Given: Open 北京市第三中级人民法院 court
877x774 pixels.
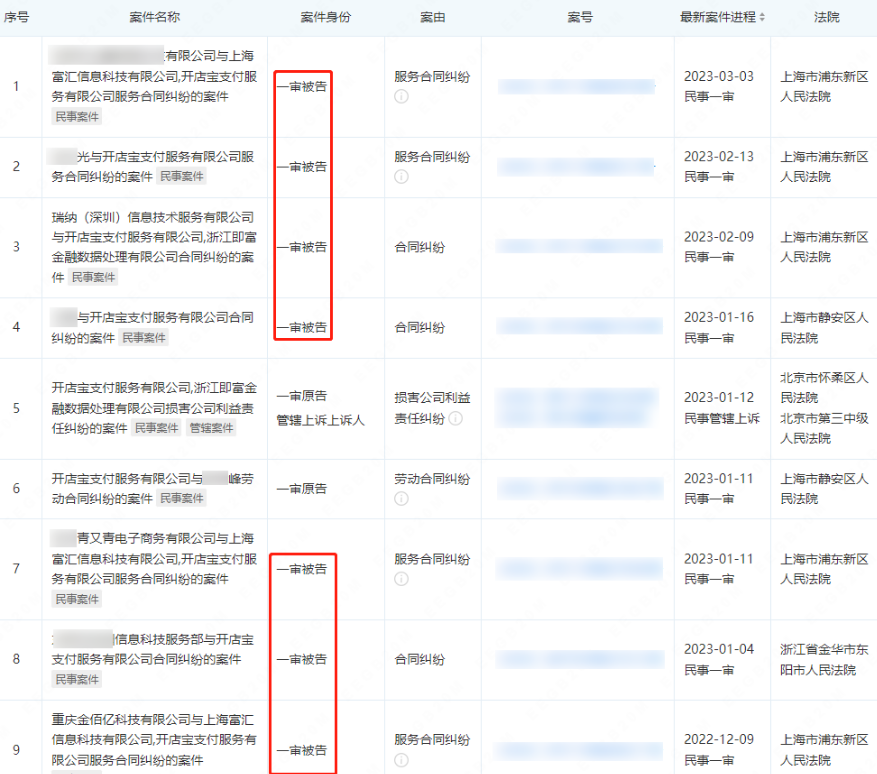Looking at the screenshot, I should tap(824, 428).
